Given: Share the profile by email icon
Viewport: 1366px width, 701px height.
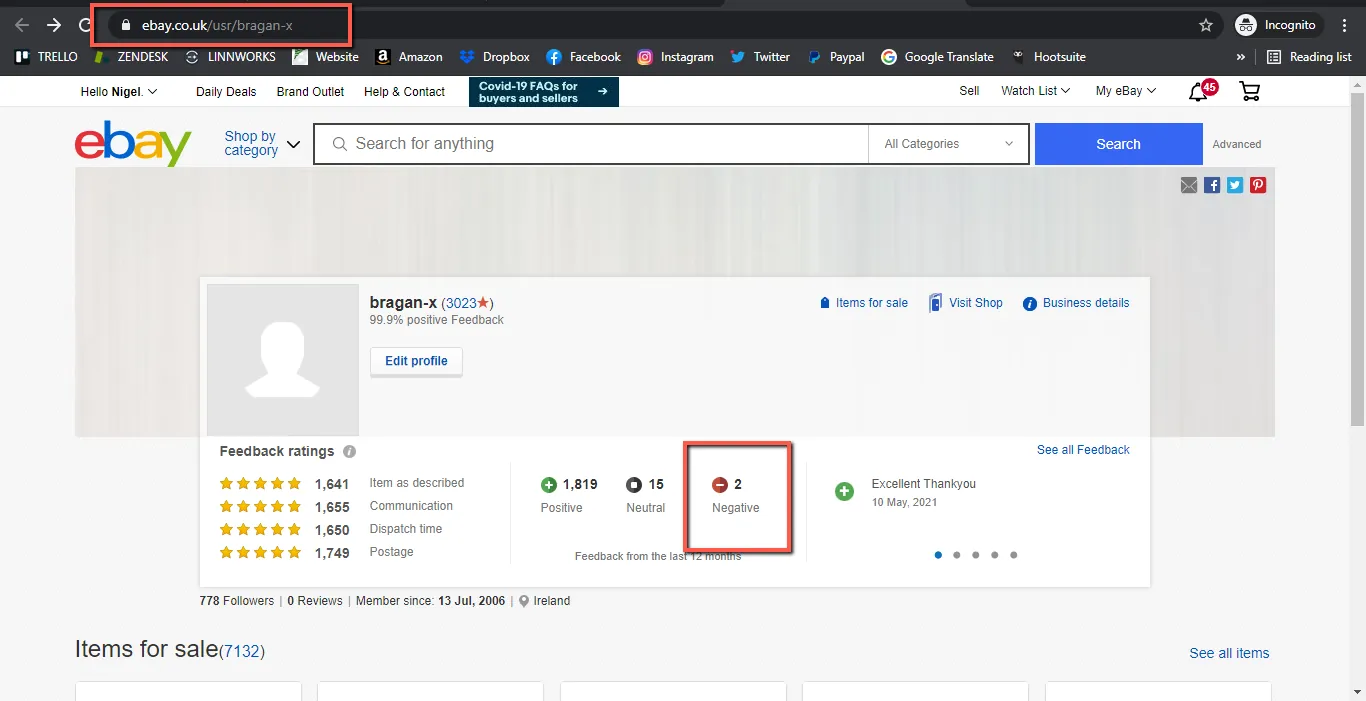Looking at the screenshot, I should 1189,185.
